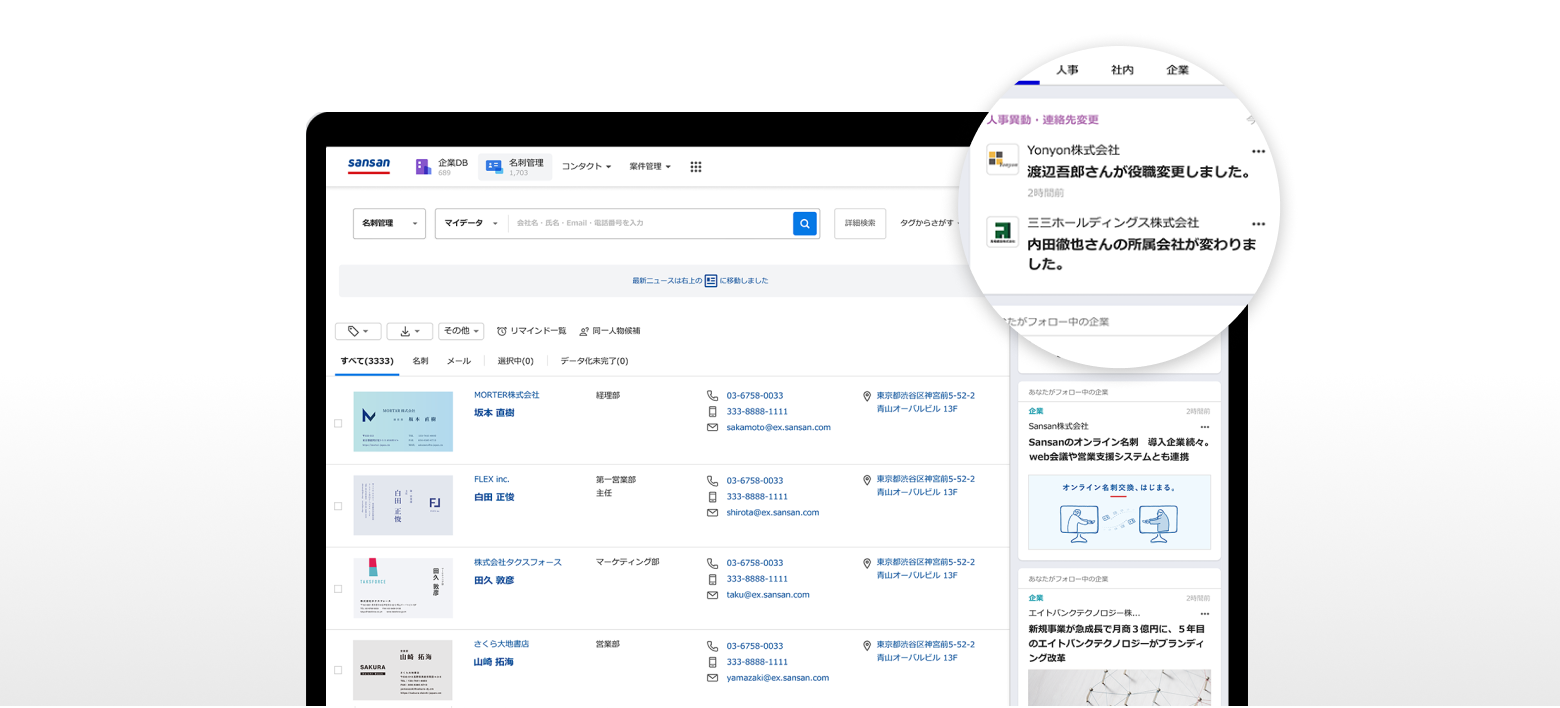Click the Sansan logo
Screen dimensions: 1560x708
tap(369, 165)
